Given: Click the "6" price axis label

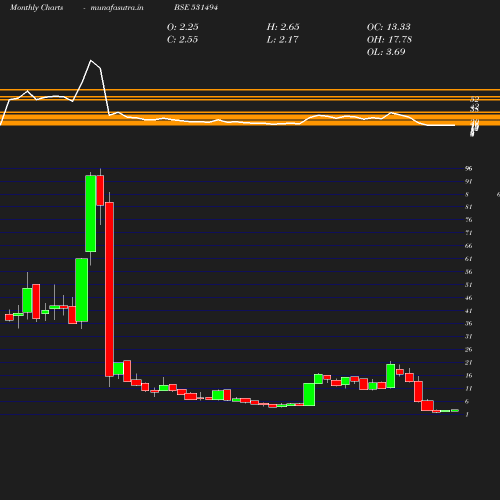Looking at the screenshot, I should tap(467, 401).
